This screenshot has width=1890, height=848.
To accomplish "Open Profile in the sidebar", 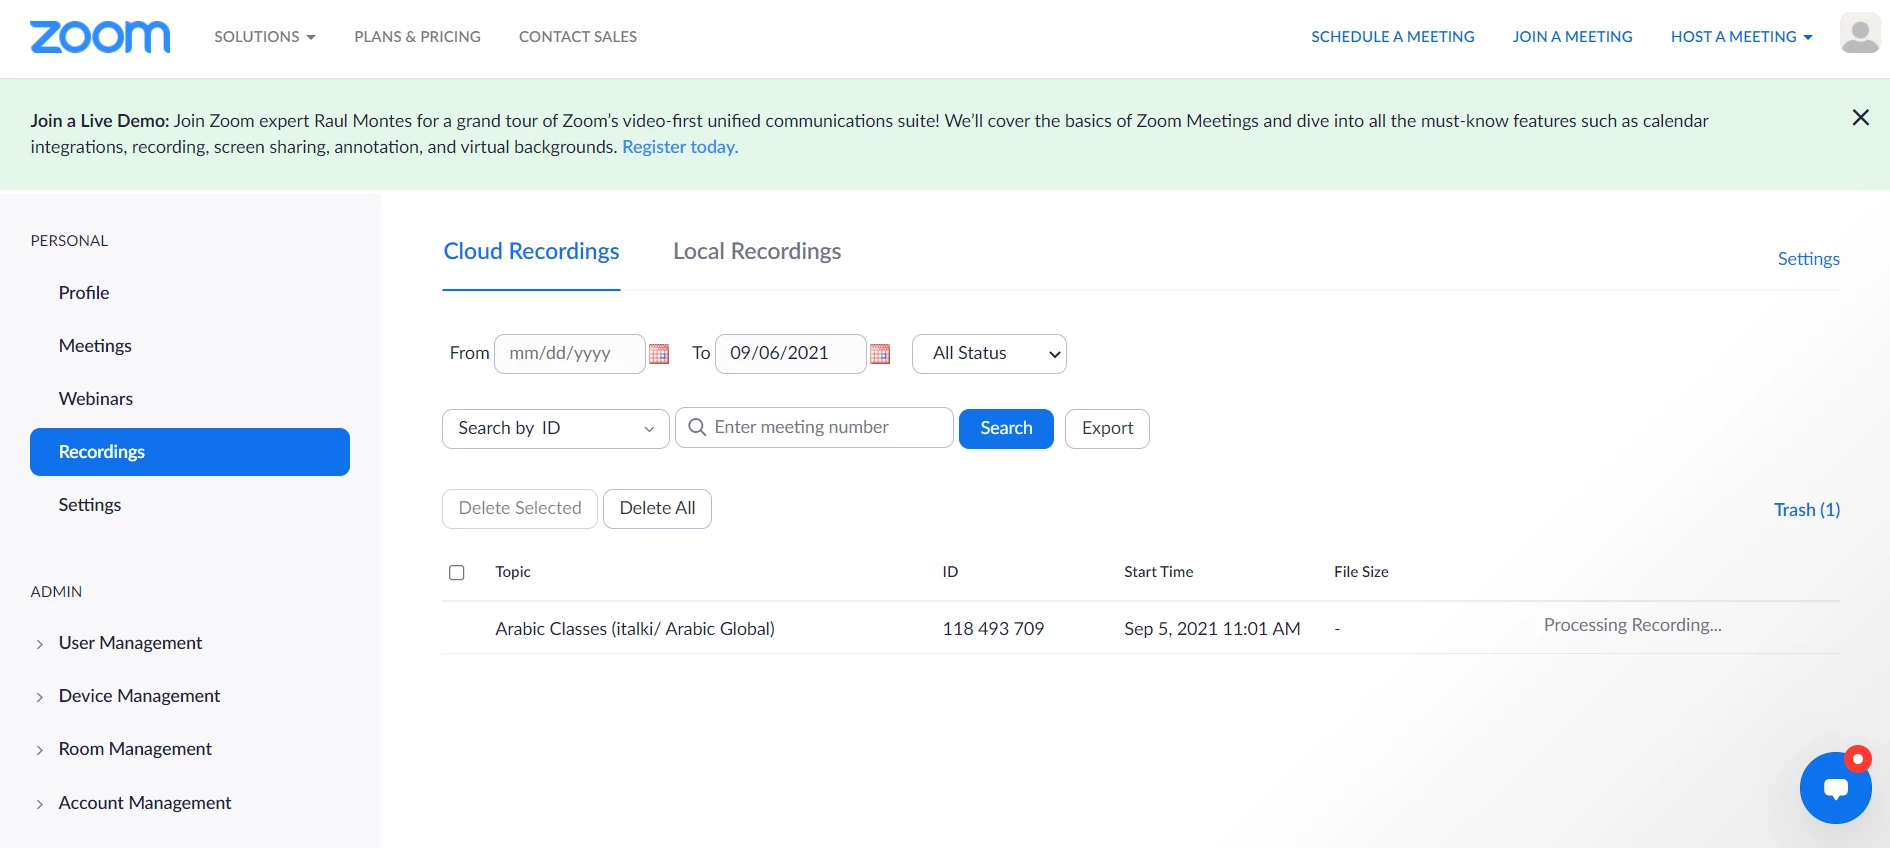I will 84,293.
